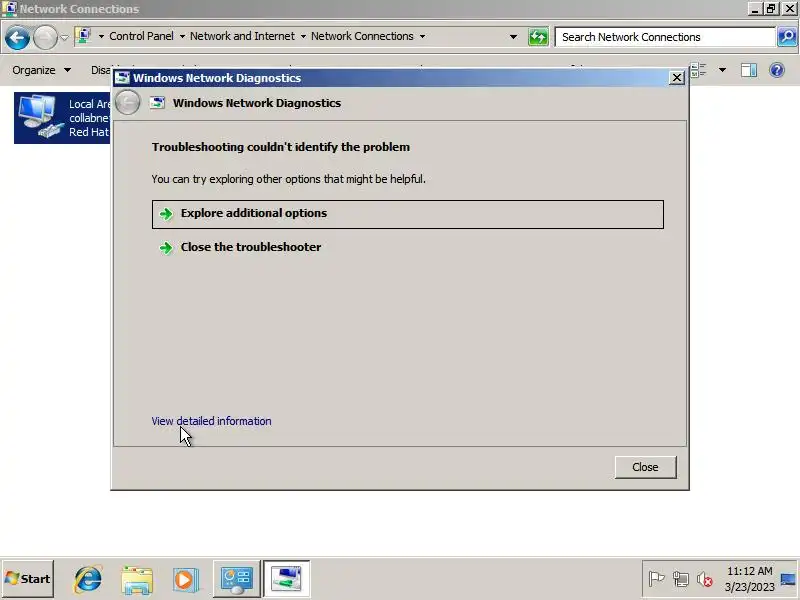Click Network Connections breadcrumb

362,36
